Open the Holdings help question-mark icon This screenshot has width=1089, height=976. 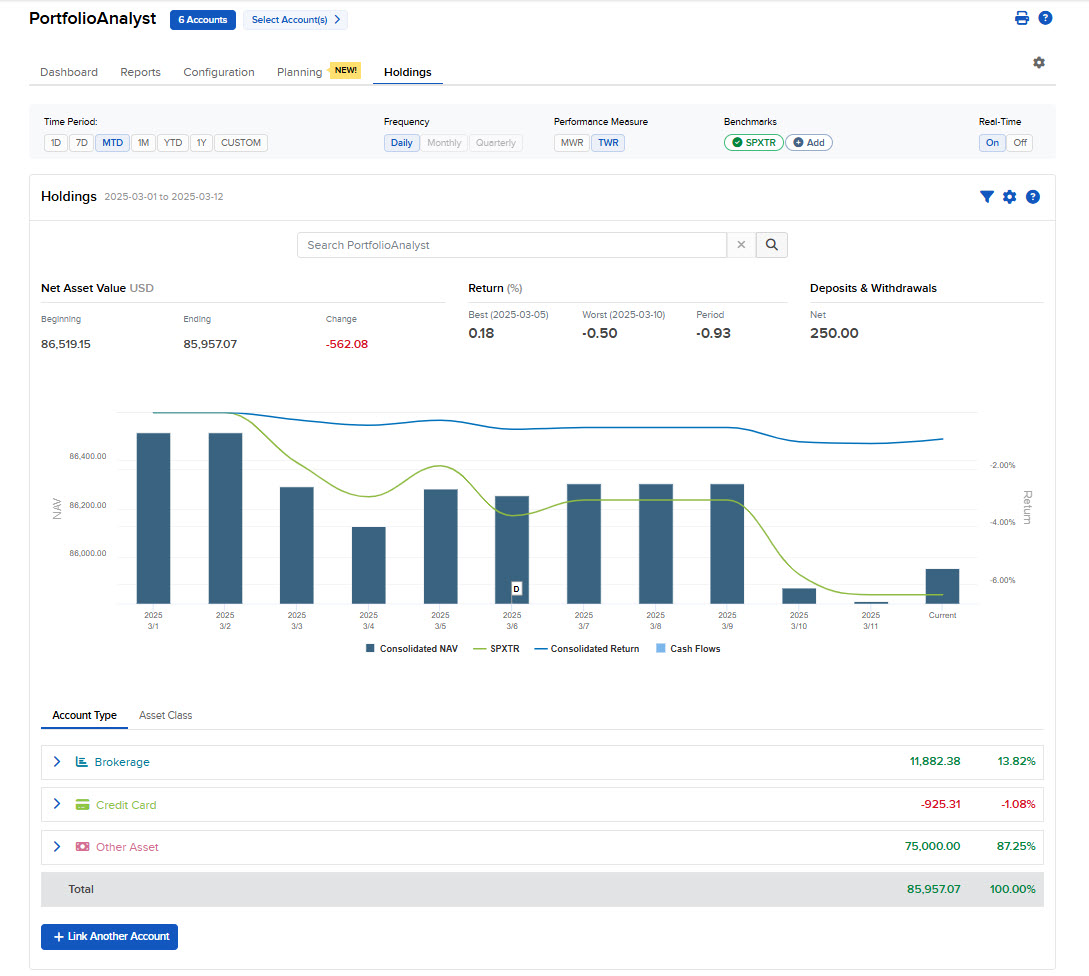tap(1033, 196)
